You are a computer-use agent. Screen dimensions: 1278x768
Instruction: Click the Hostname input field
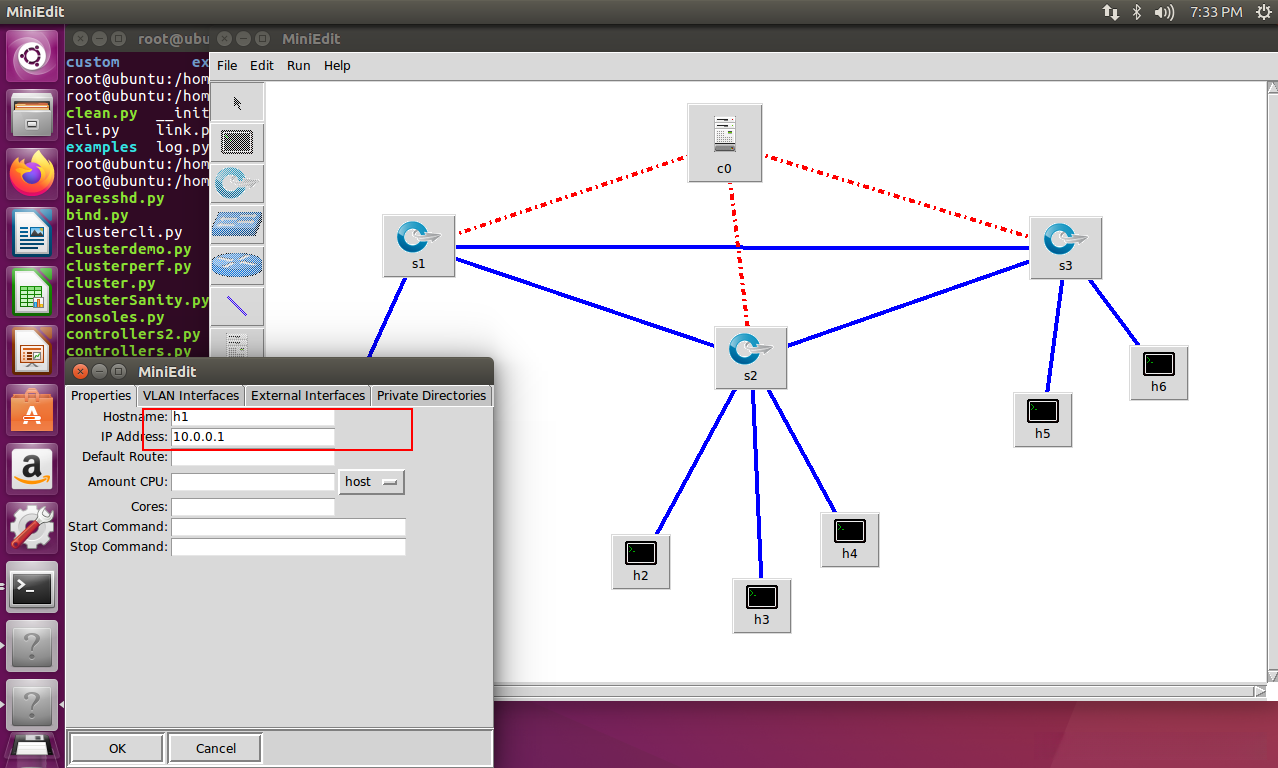[x=253, y=416]
